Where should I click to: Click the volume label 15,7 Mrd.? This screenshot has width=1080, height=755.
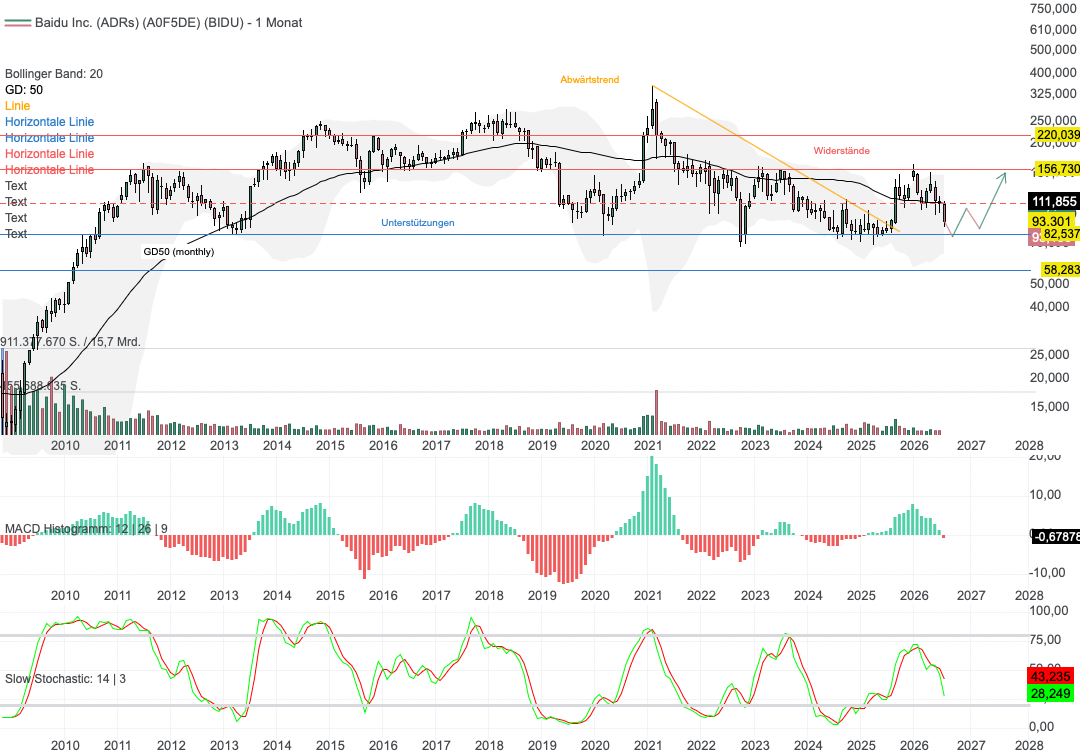115,342
